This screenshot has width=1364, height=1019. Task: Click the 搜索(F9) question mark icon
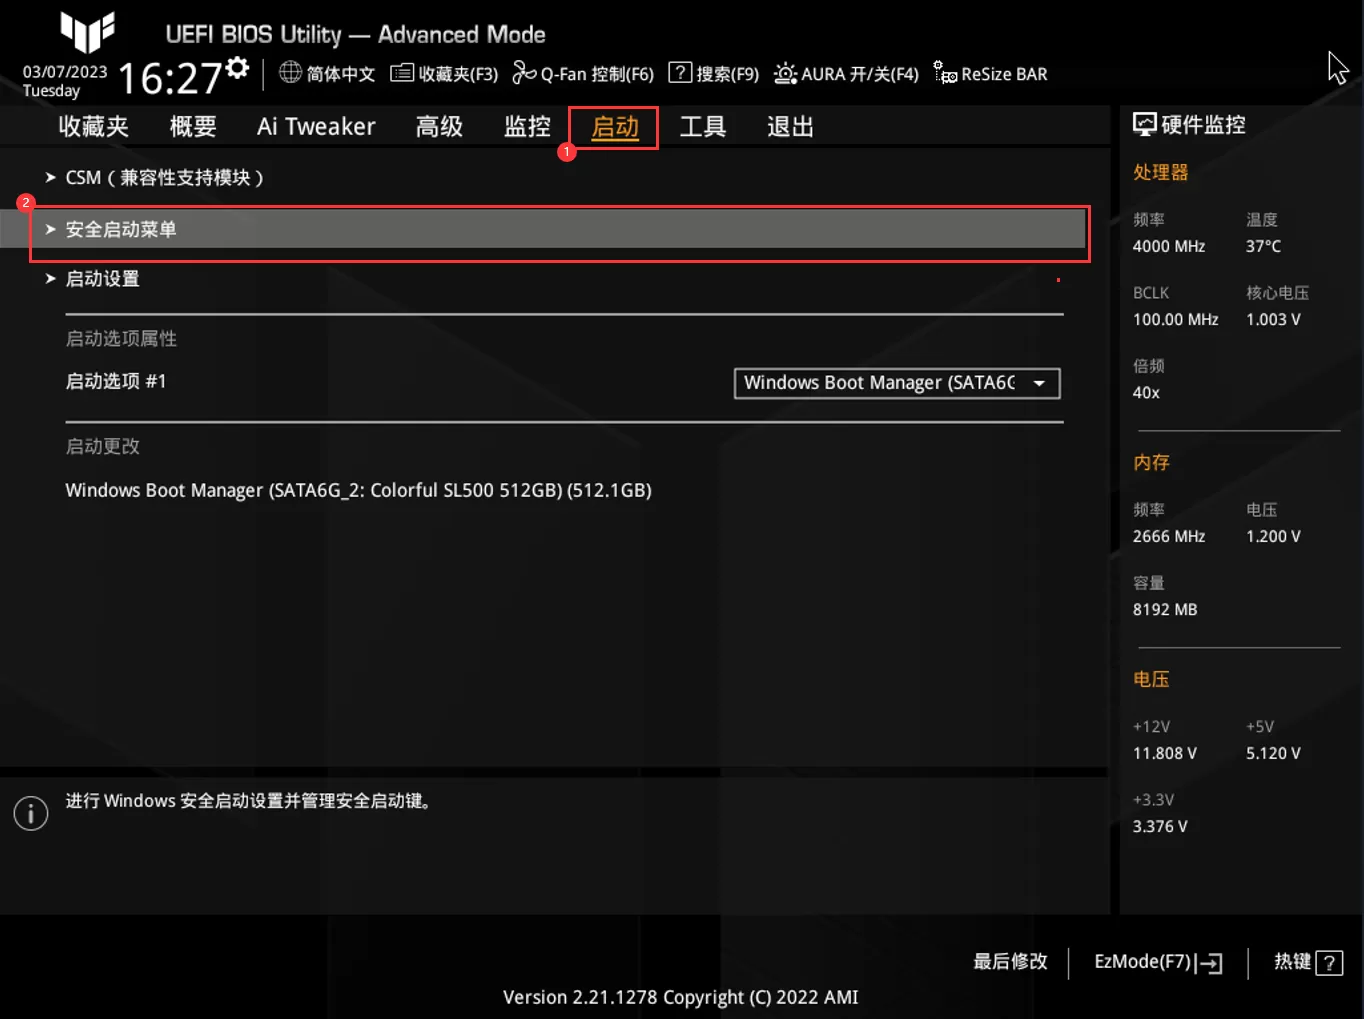click(680, 73)
